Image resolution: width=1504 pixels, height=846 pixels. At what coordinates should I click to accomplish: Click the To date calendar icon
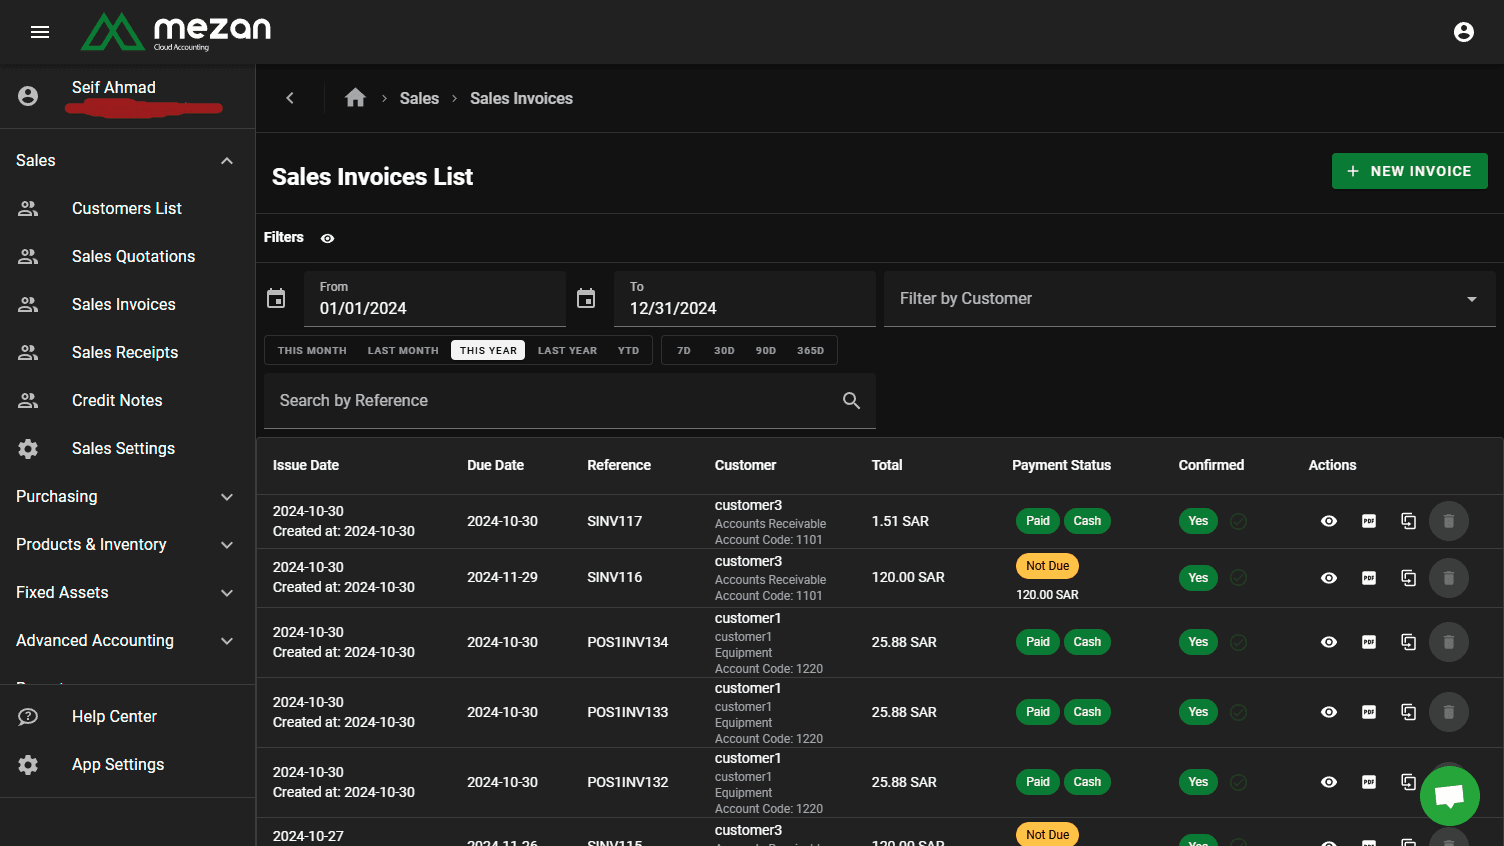[586, 298]
